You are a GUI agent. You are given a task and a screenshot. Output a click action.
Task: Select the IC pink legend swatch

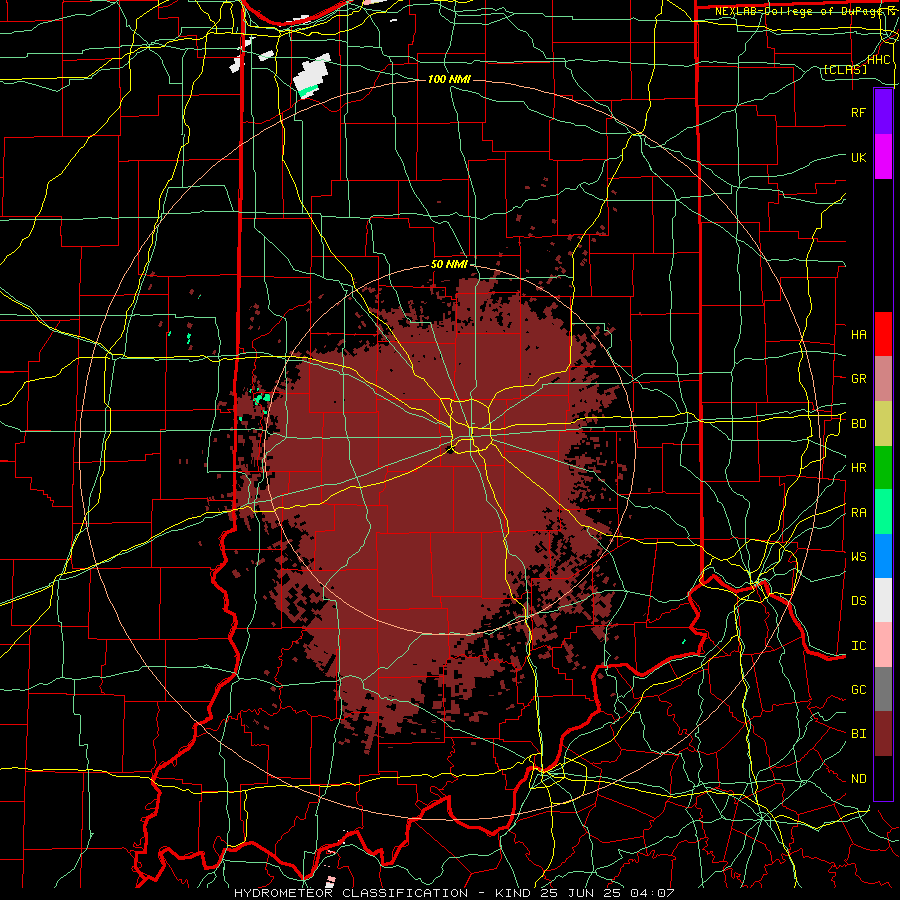click(883, 645)
